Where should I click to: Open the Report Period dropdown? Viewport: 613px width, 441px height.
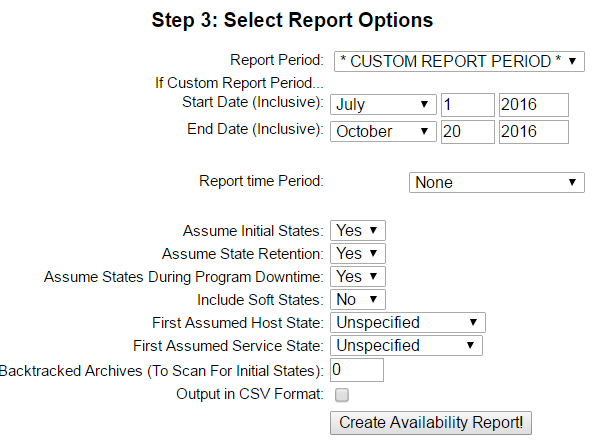point(457,61)
